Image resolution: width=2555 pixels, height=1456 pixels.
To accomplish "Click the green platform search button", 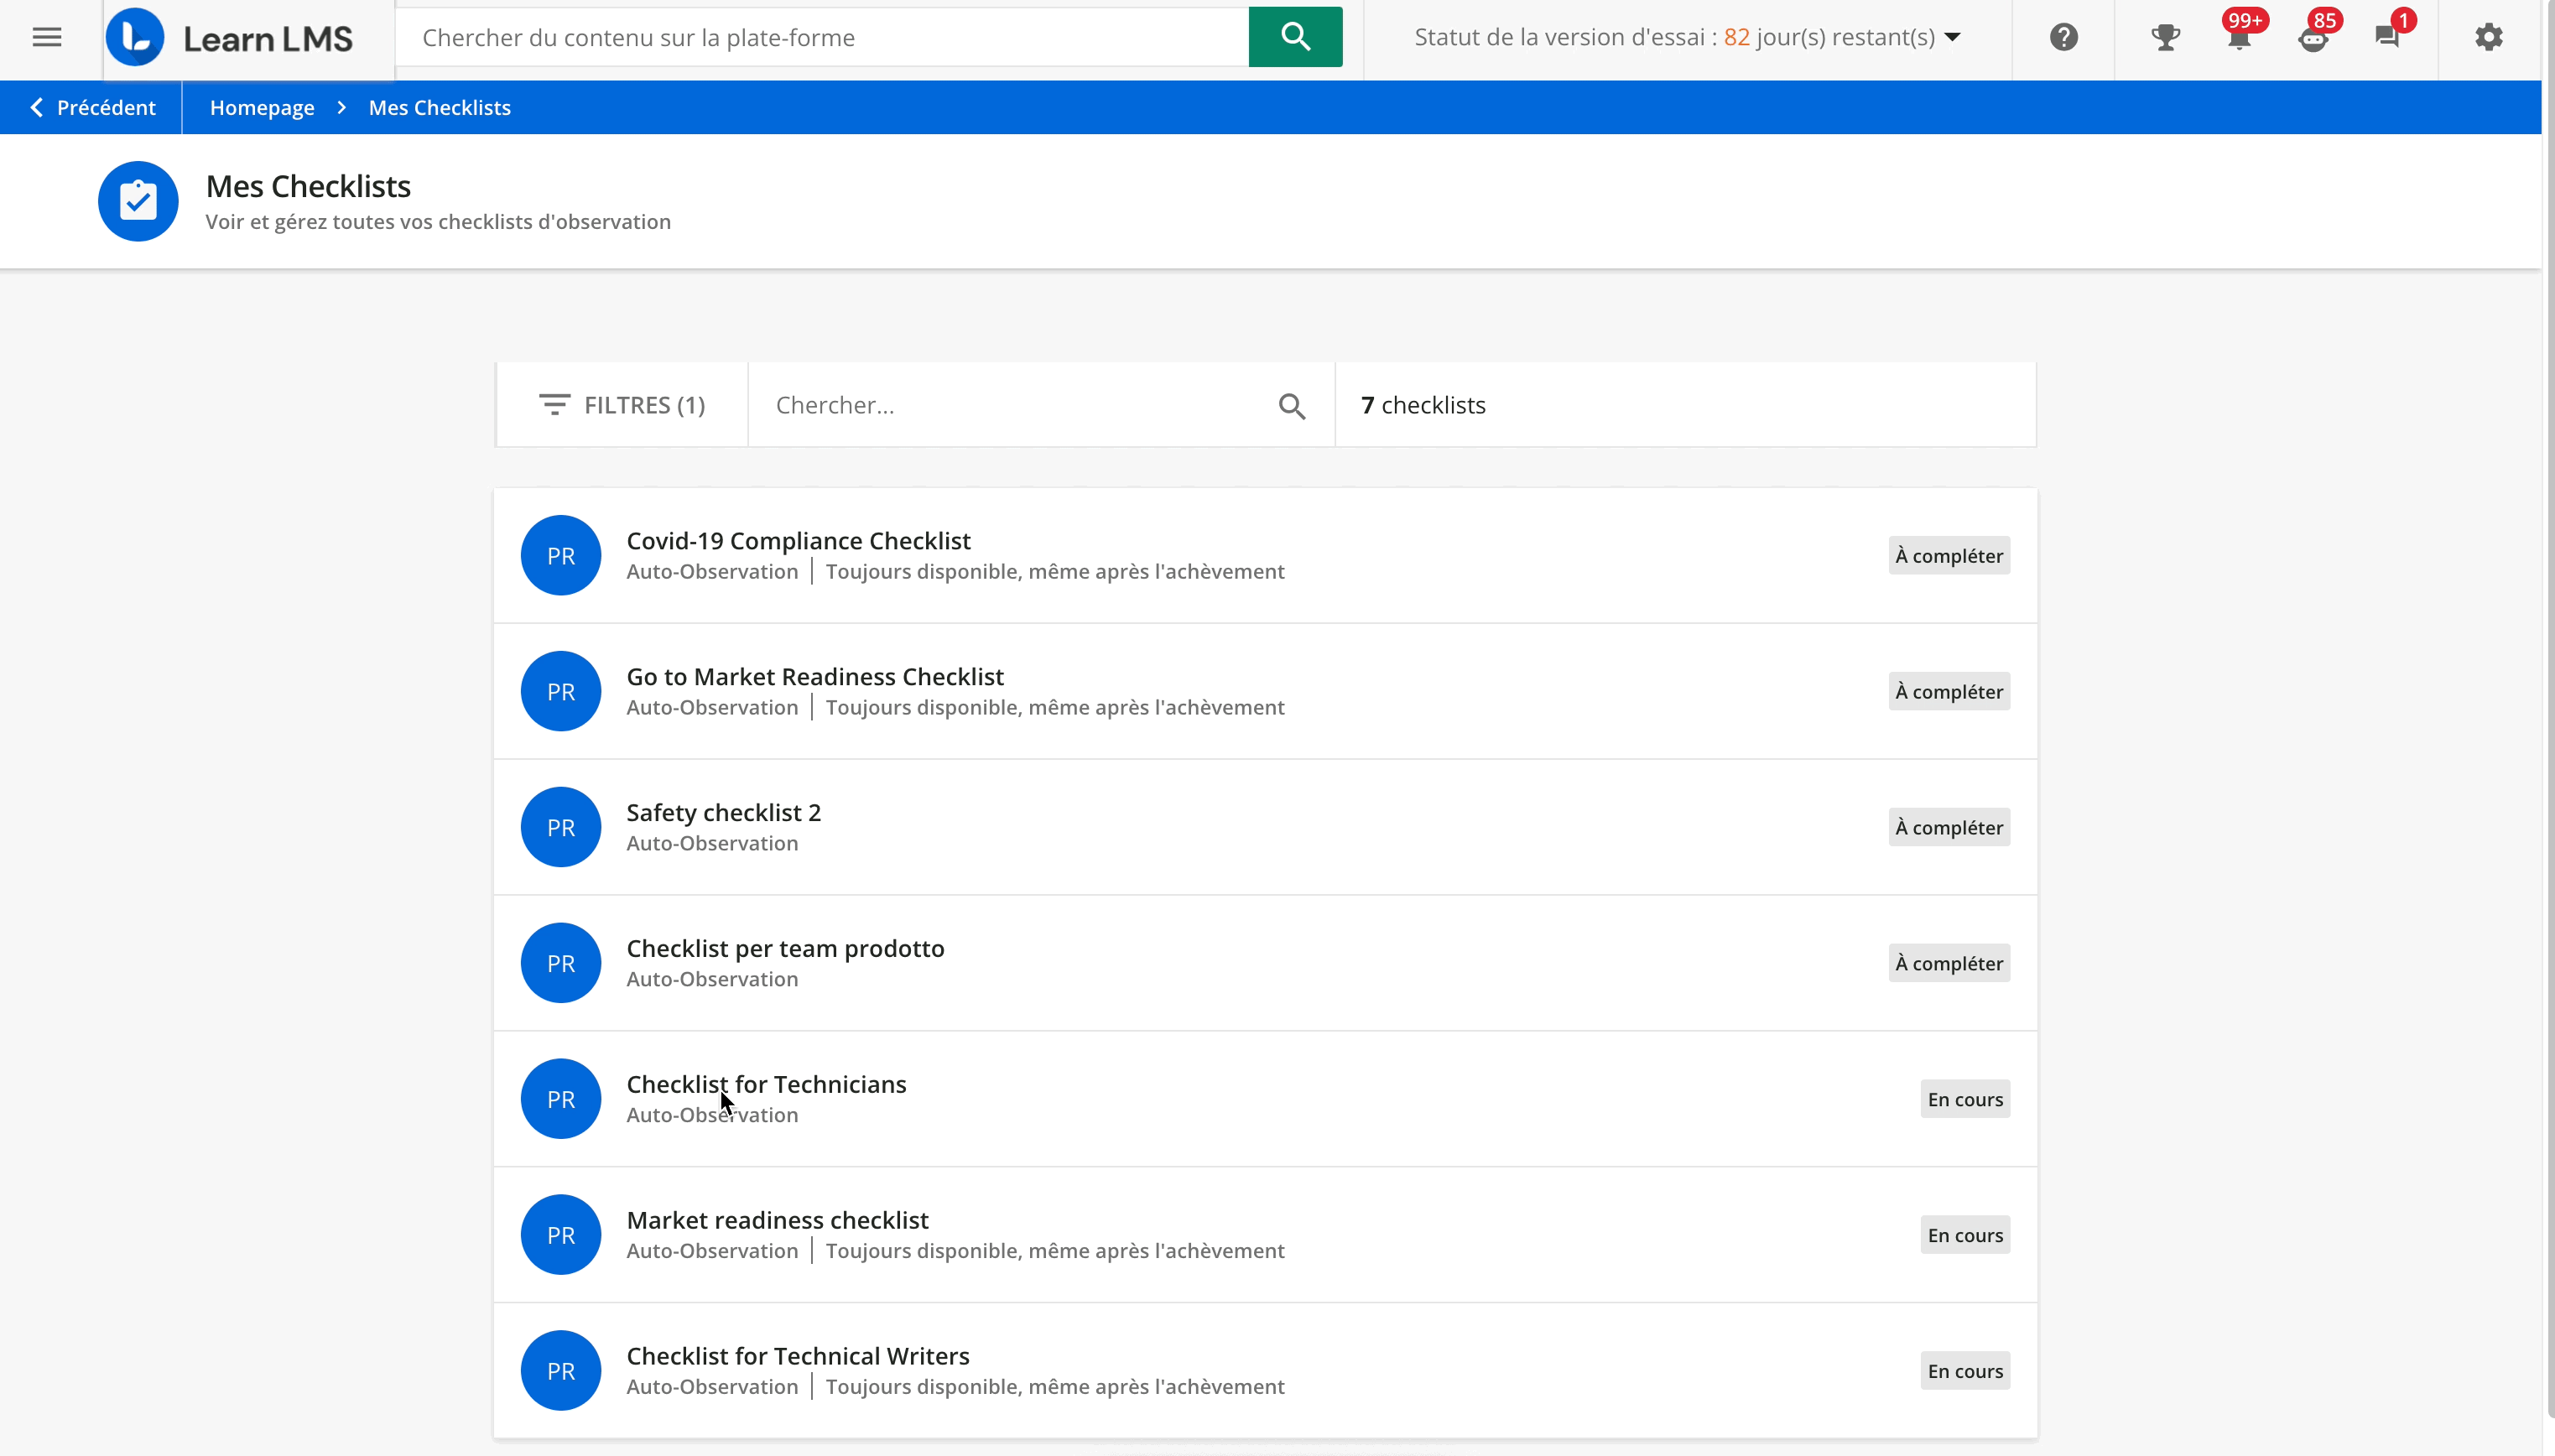I will [x=1294, y=37].
